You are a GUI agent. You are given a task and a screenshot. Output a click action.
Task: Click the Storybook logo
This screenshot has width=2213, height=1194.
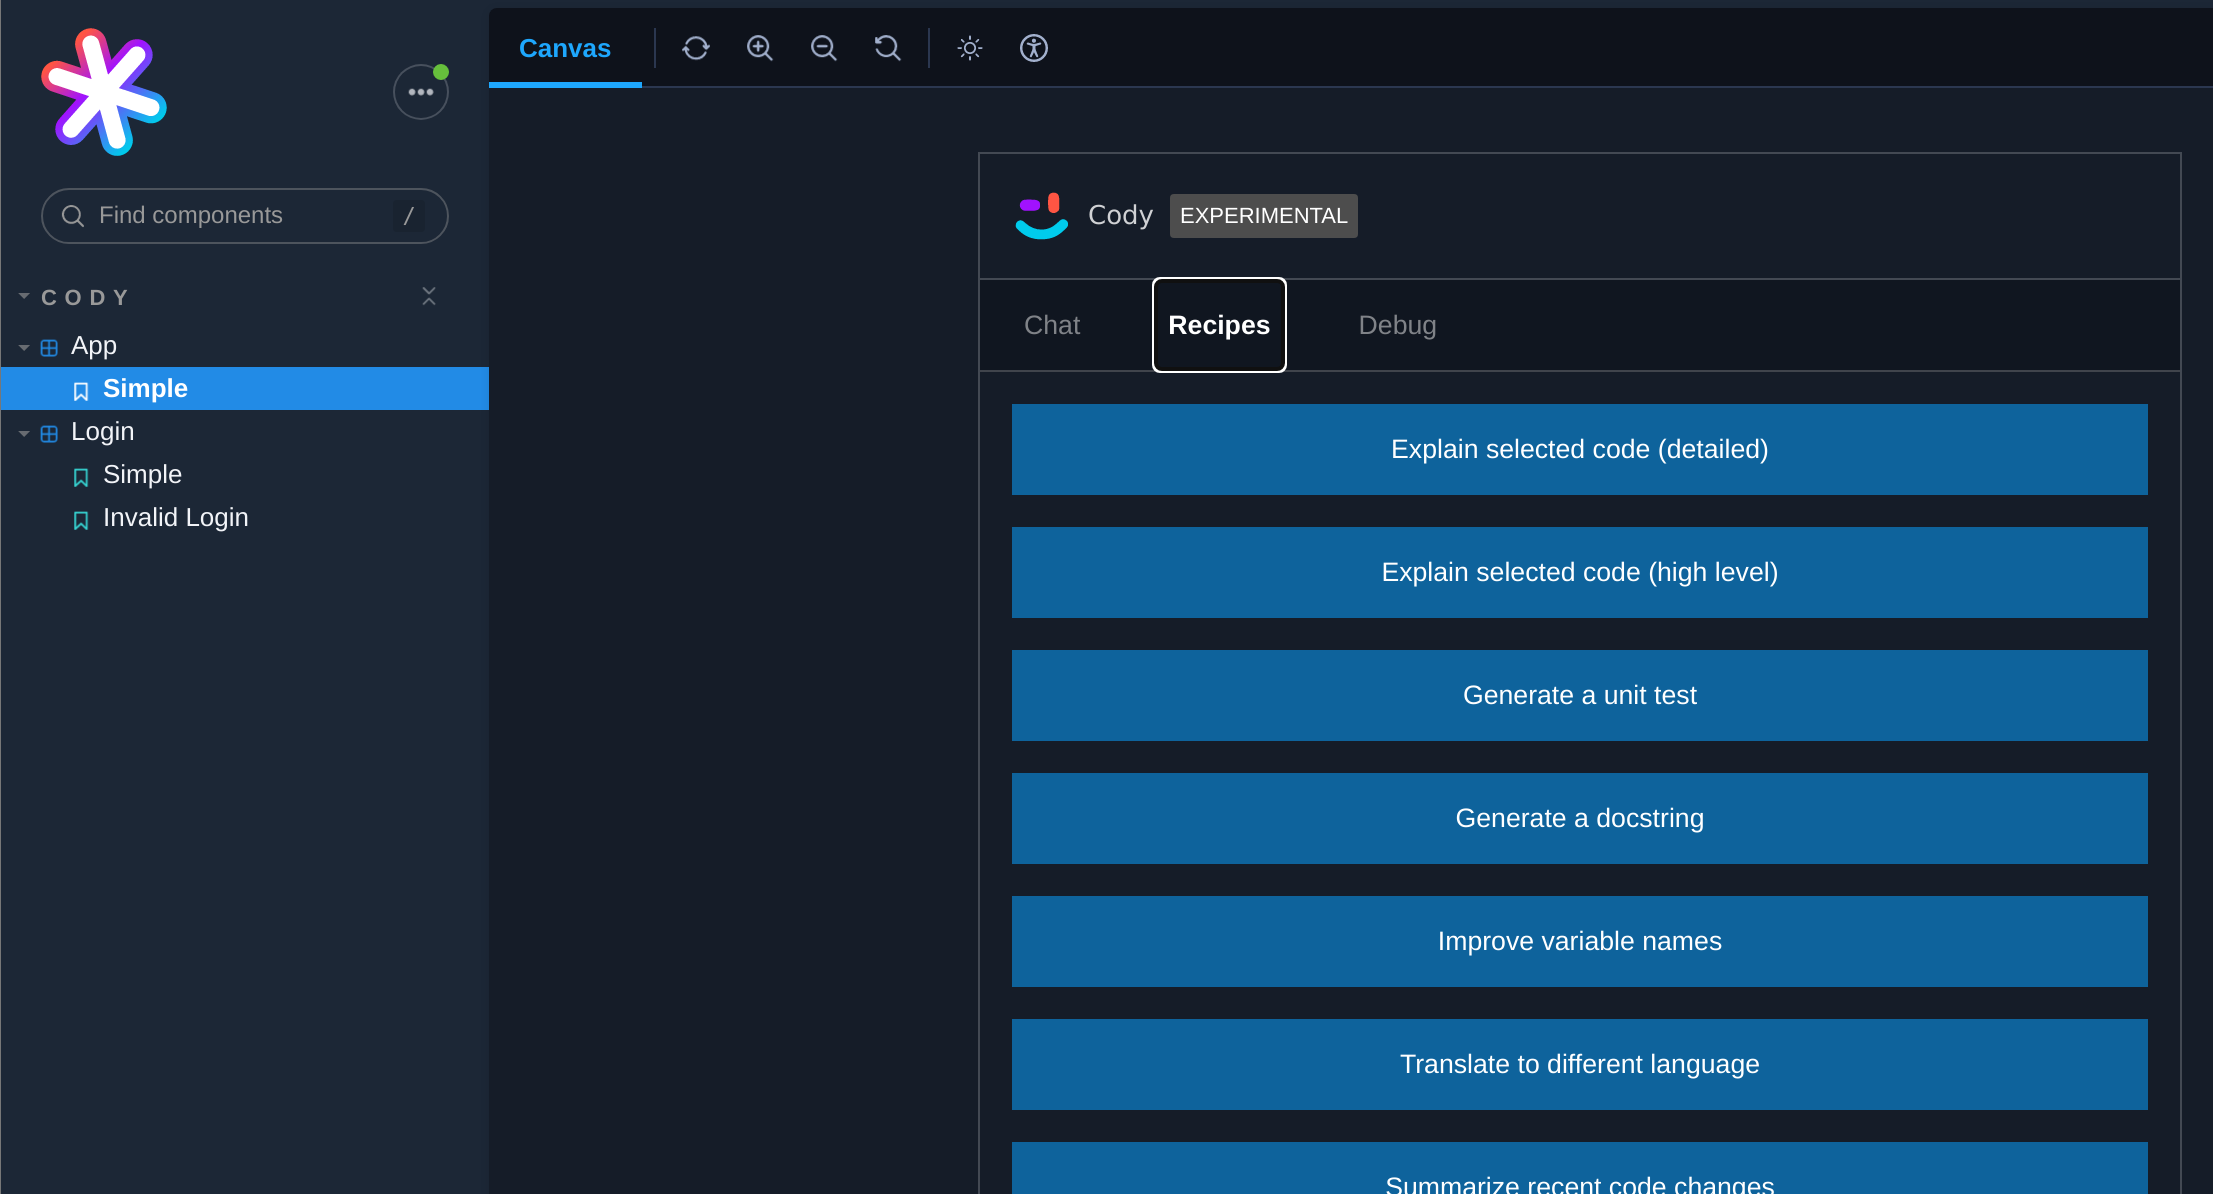[104, 92]
